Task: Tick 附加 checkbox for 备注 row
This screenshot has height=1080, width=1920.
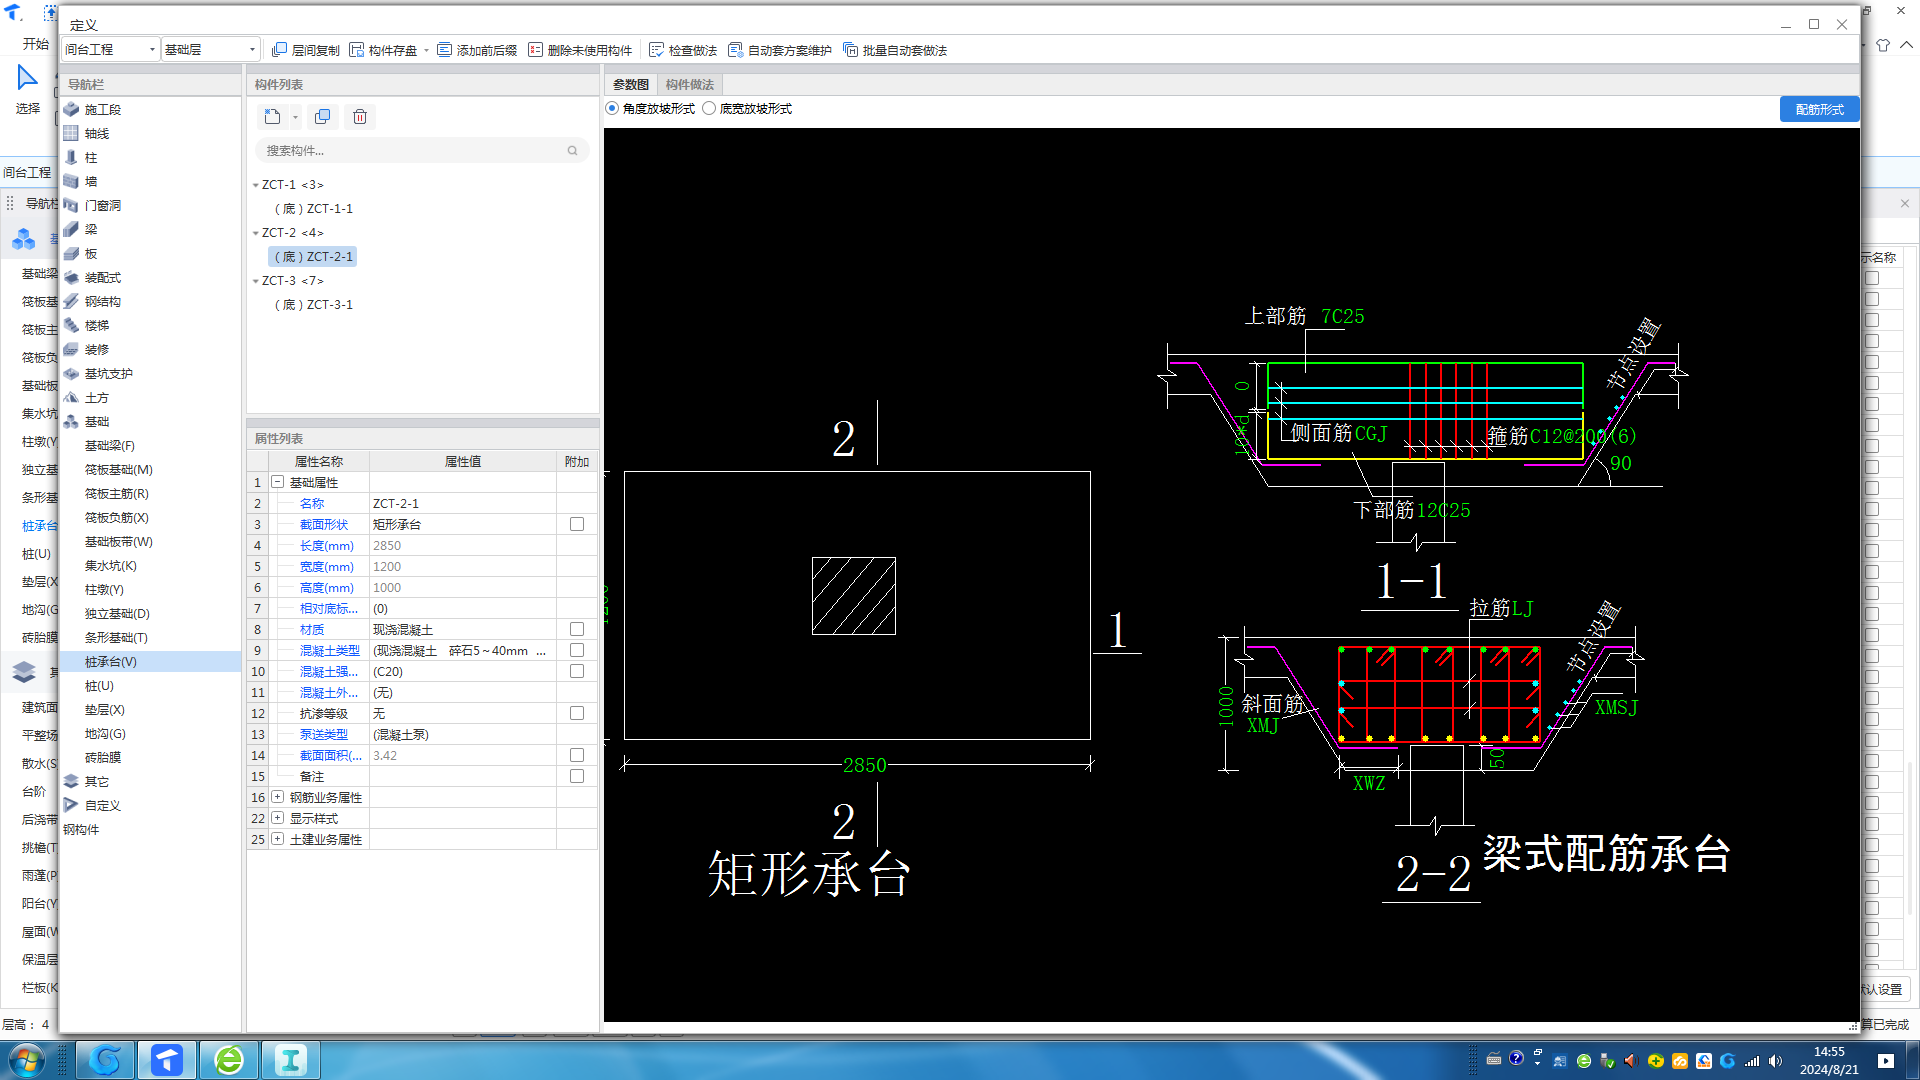Action: coord(577,777)
